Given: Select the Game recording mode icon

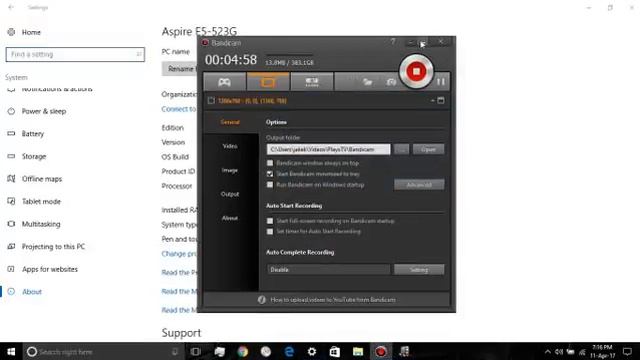Looking at the screenshot, I should 224,82.
